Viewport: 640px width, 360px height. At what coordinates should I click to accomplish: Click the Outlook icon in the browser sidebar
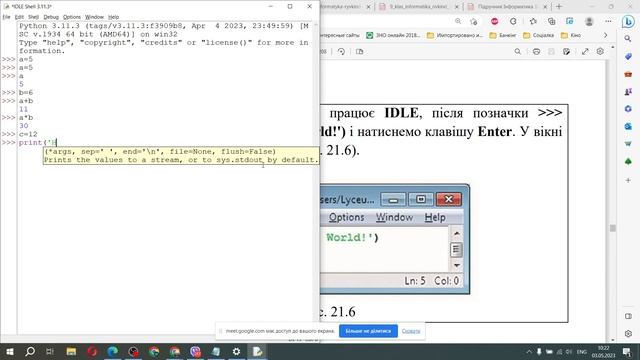tap(628, 127)
